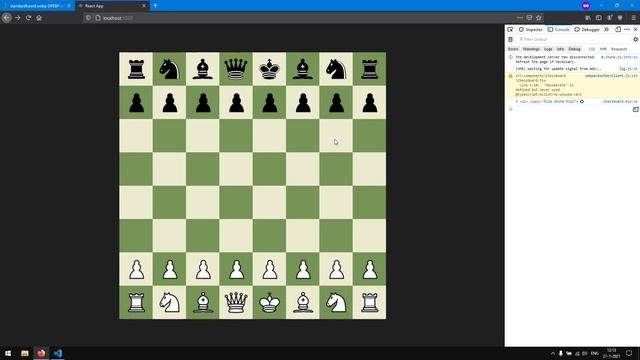
Task: Open the webpackHotDevClient.js source link
Action: coord(611,76)
